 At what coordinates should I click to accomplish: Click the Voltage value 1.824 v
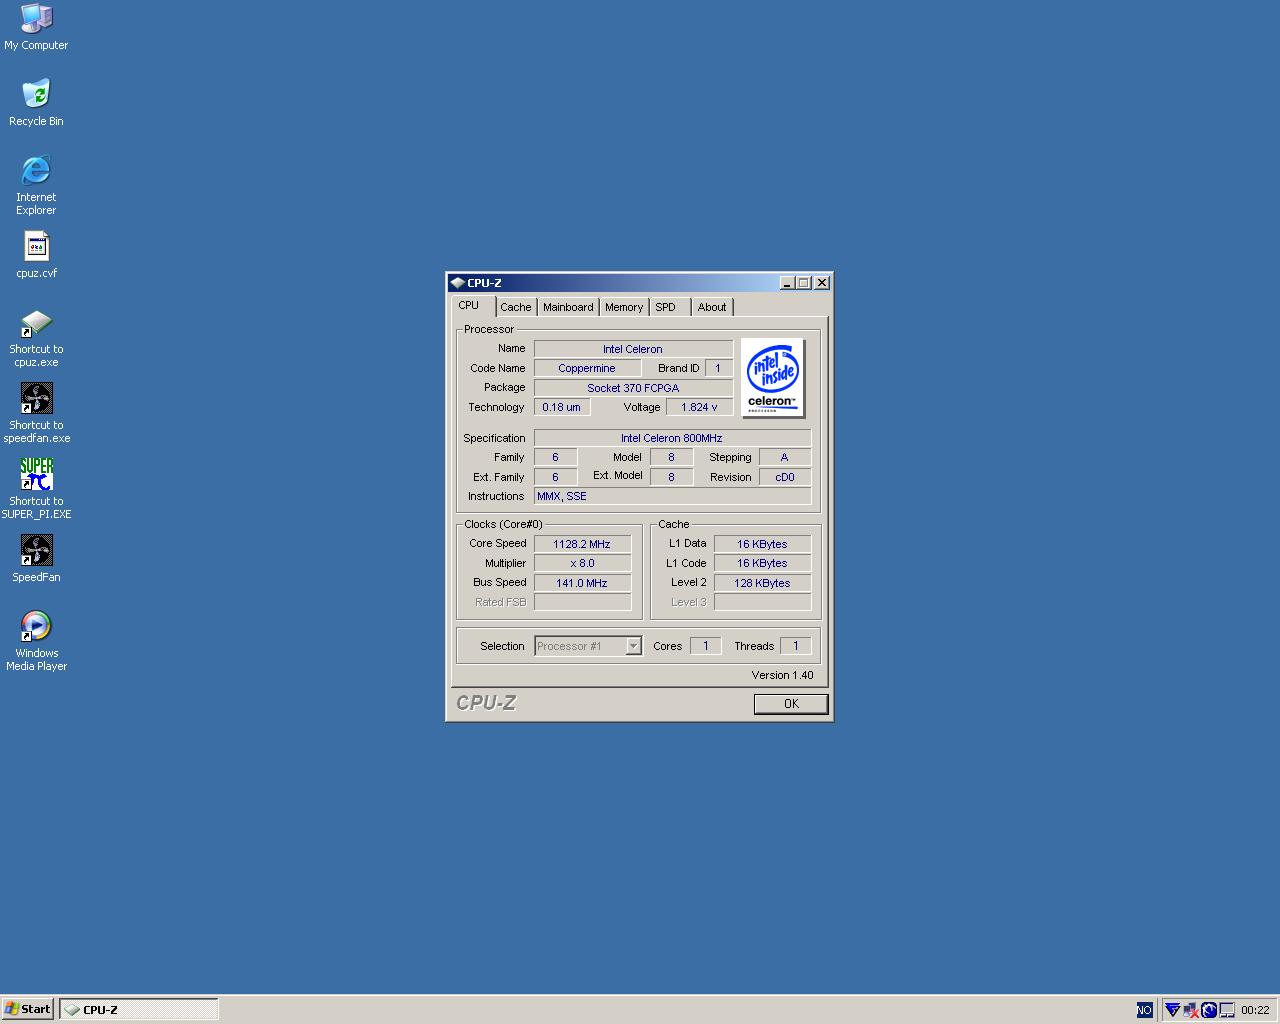pyautogui.click(x=699, y=407)
